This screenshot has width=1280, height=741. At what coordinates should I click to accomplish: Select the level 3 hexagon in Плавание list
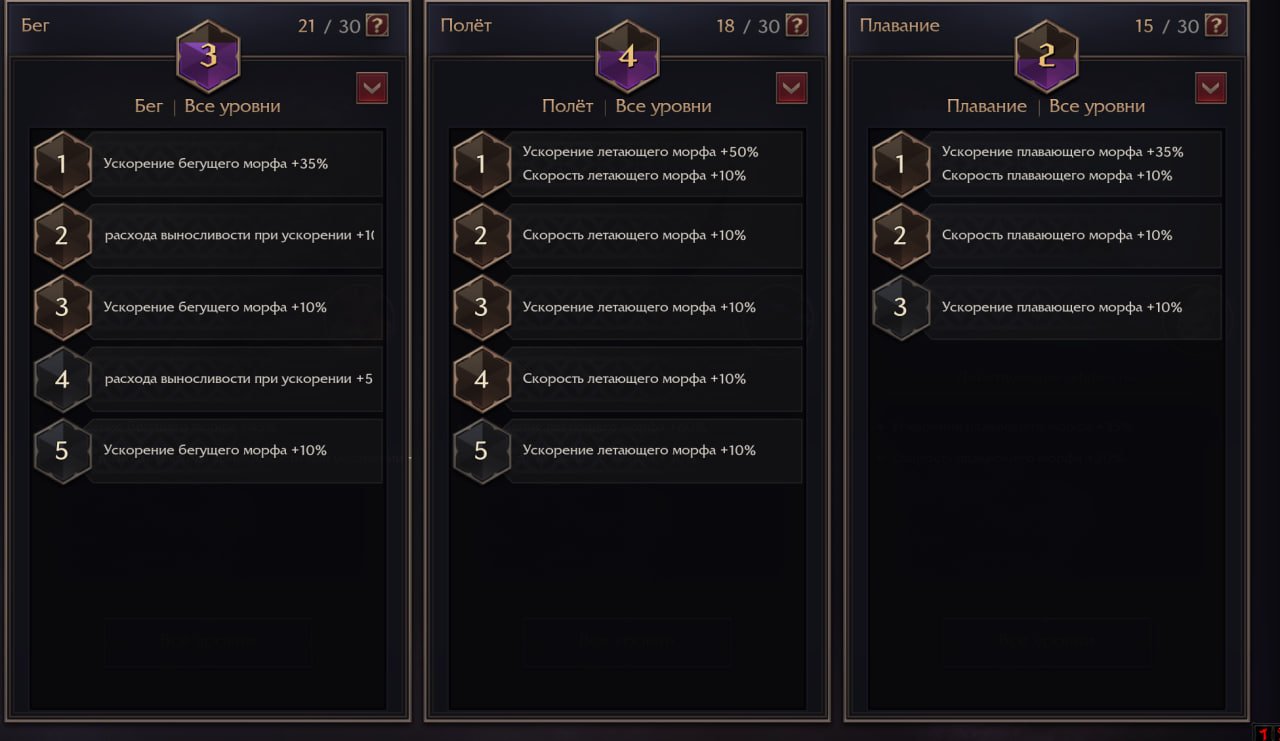(x=900, y=308)
